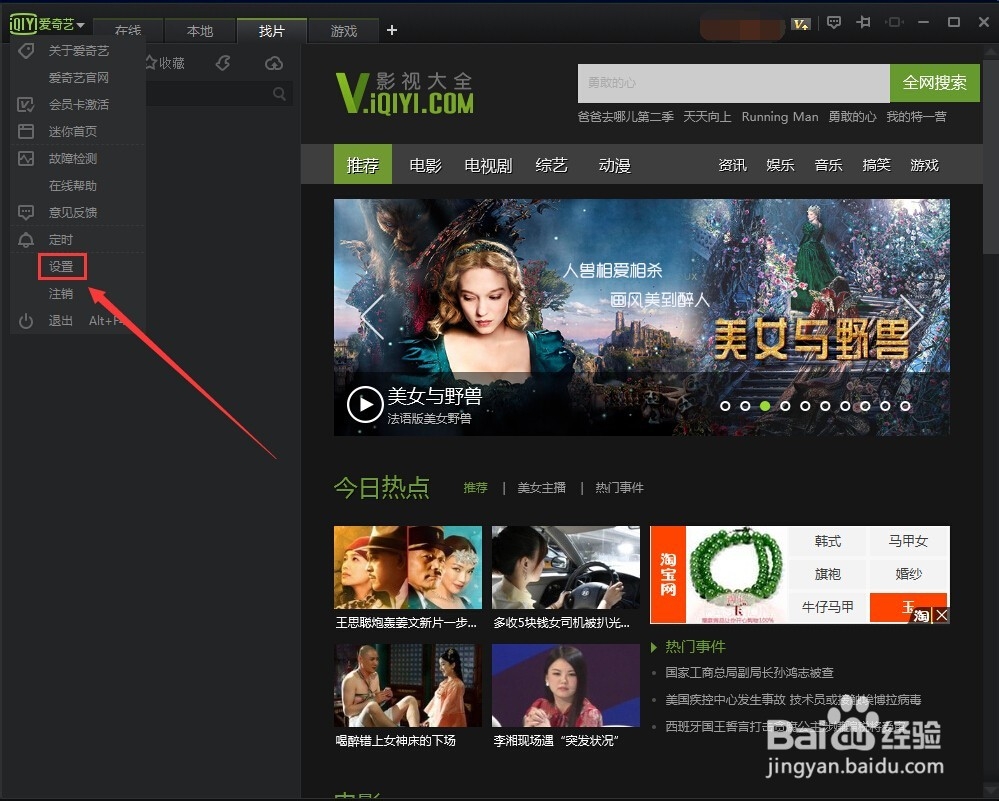Open the 李湘现场遇突发状况 thumbnail
This screenshot has width=999, height=801.
[x=566, y=685]
